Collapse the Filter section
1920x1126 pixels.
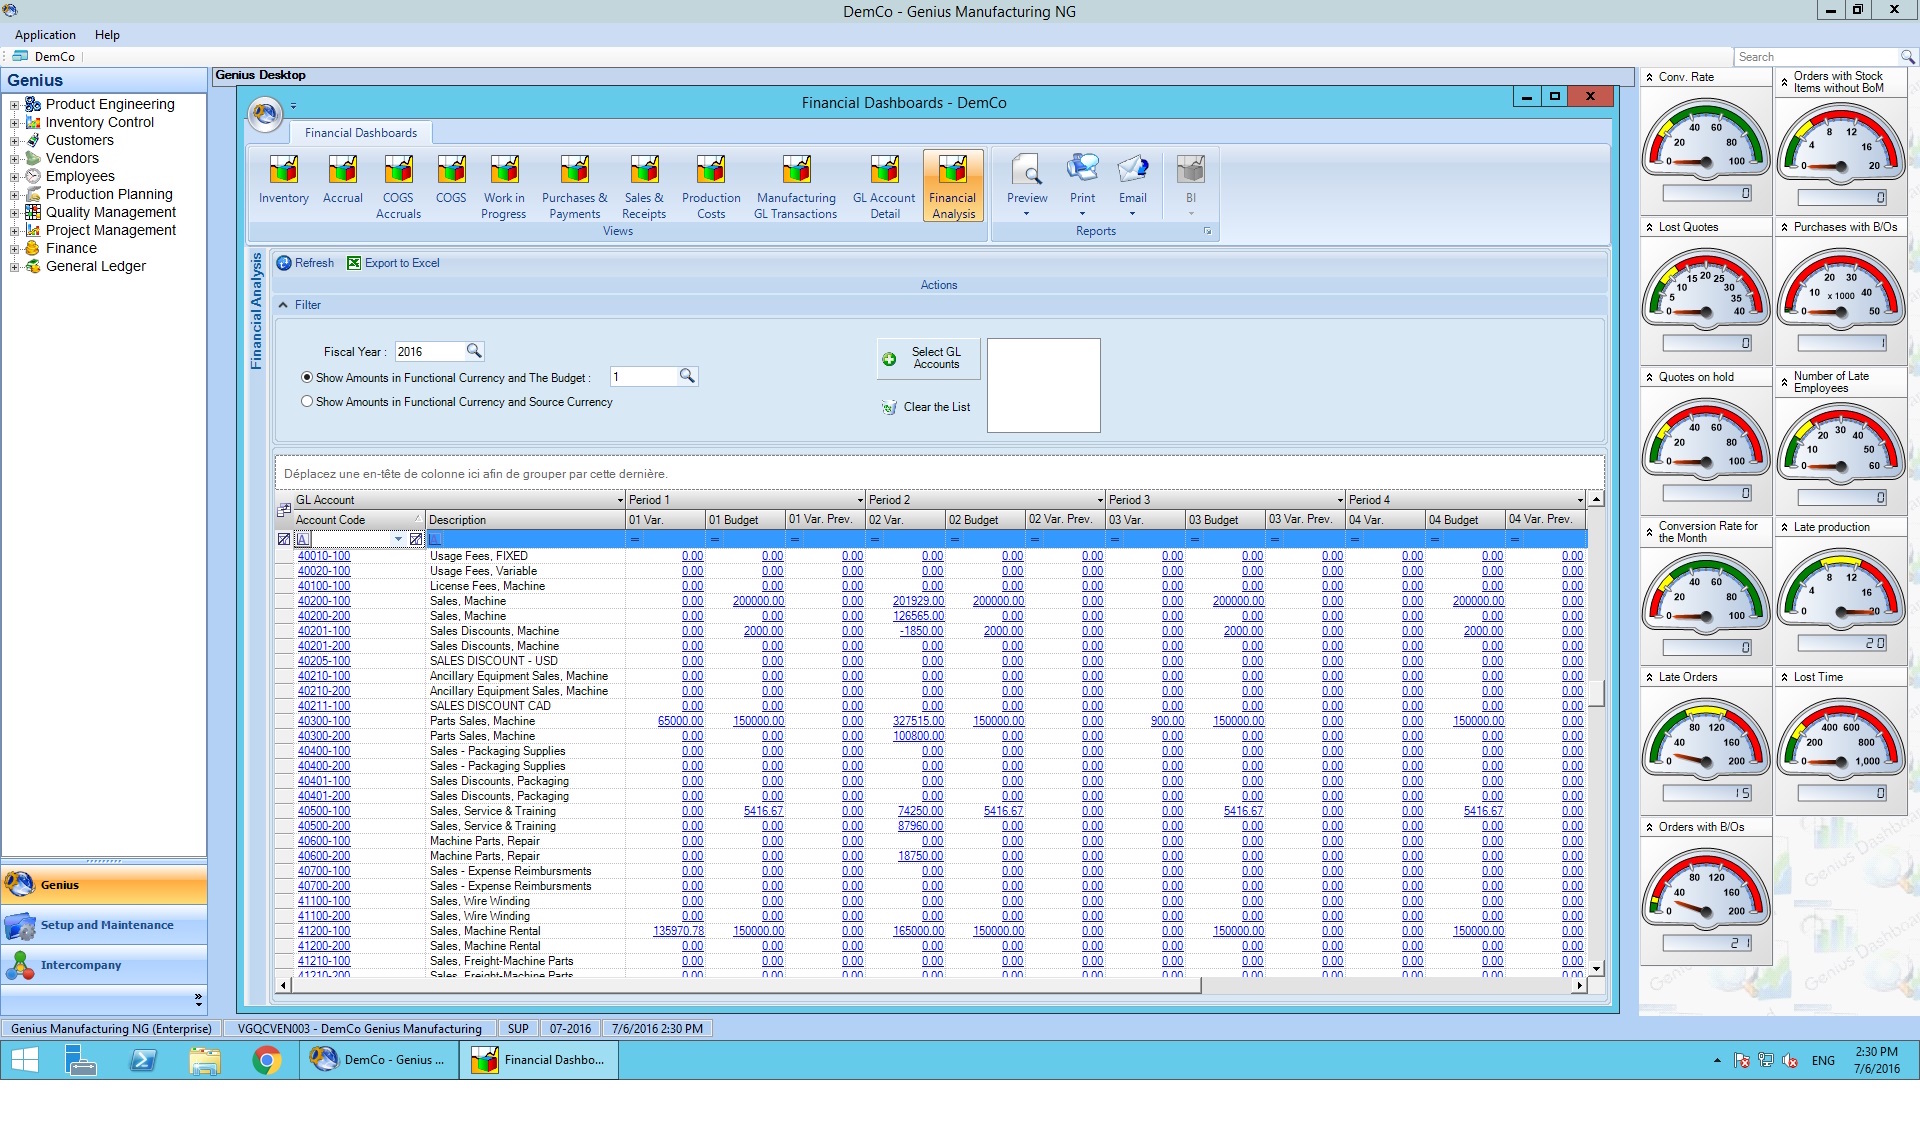pyautogui.click(x=283, y=305)
